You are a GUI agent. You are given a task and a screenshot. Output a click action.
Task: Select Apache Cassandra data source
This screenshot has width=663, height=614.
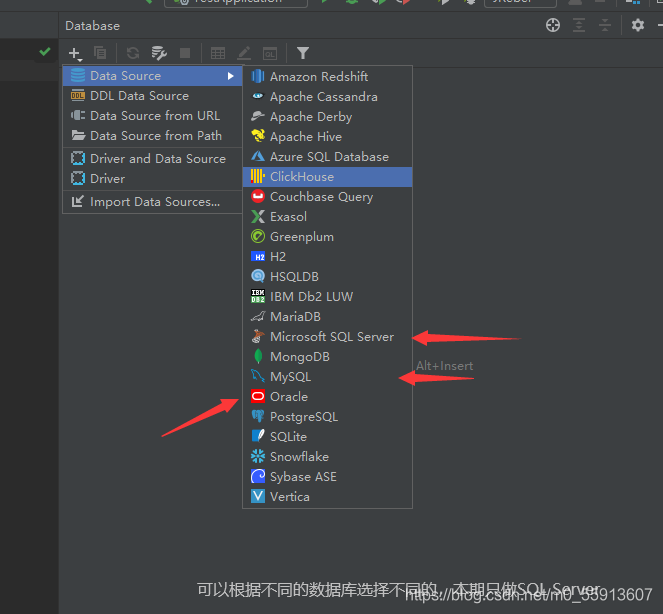point(328,97)
